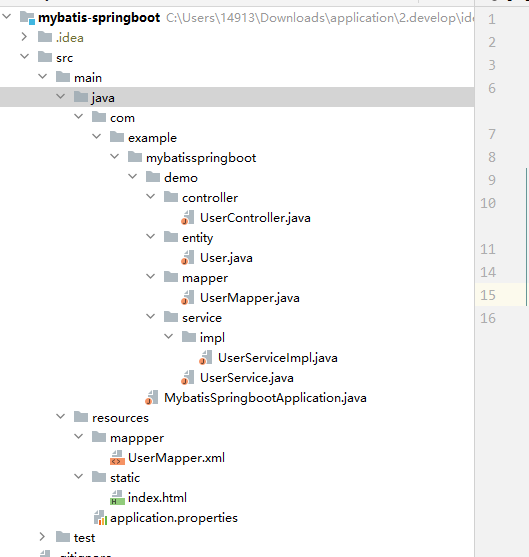Collapse the mybatis-springboot project root

coord(7,16)
